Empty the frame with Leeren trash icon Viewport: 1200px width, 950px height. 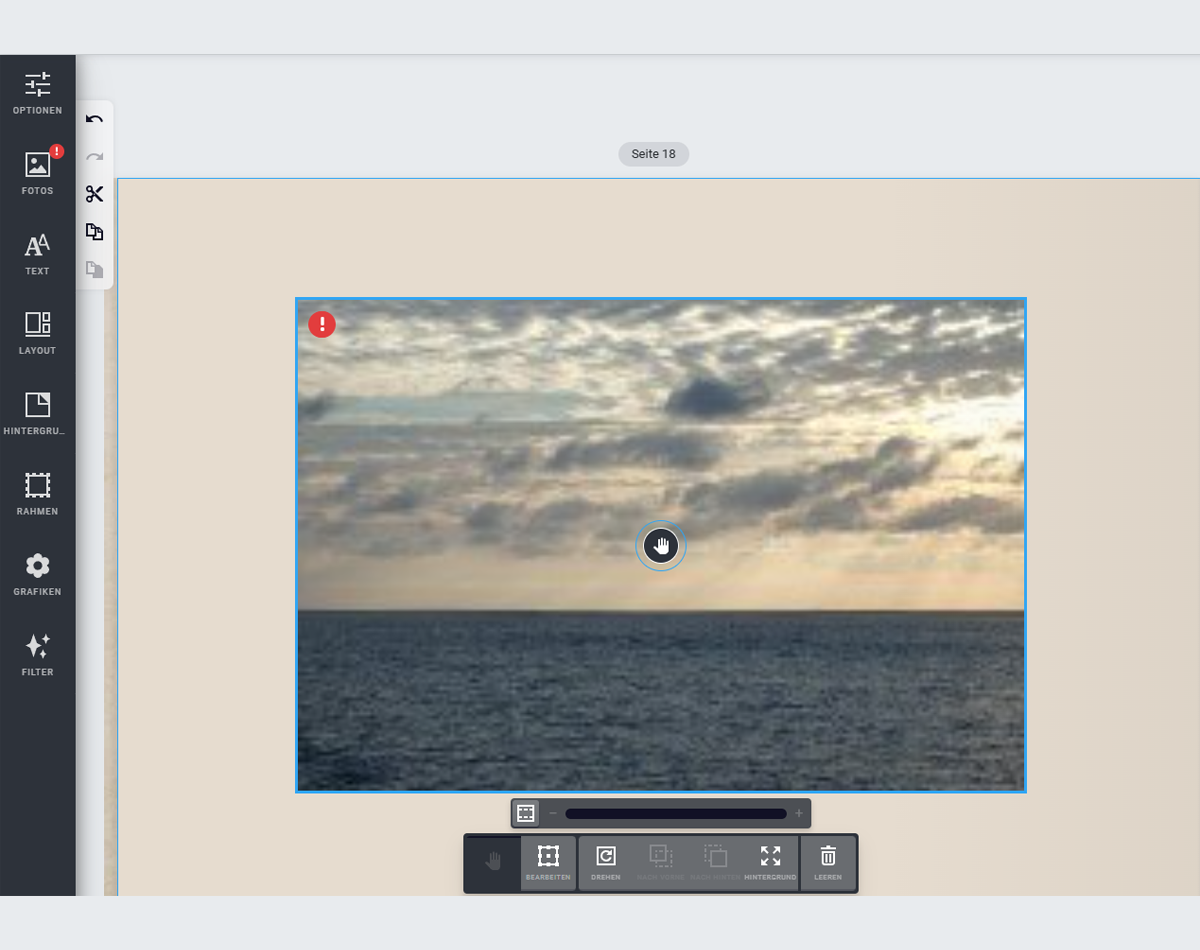(x=828, y=862)
